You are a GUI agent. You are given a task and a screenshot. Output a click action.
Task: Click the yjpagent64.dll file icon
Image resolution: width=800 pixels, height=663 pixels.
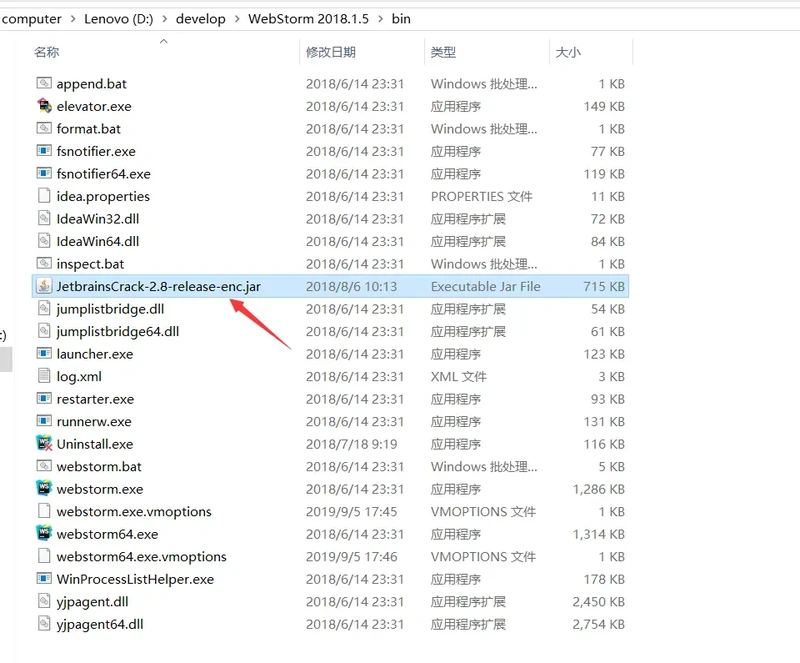[44, 624]
